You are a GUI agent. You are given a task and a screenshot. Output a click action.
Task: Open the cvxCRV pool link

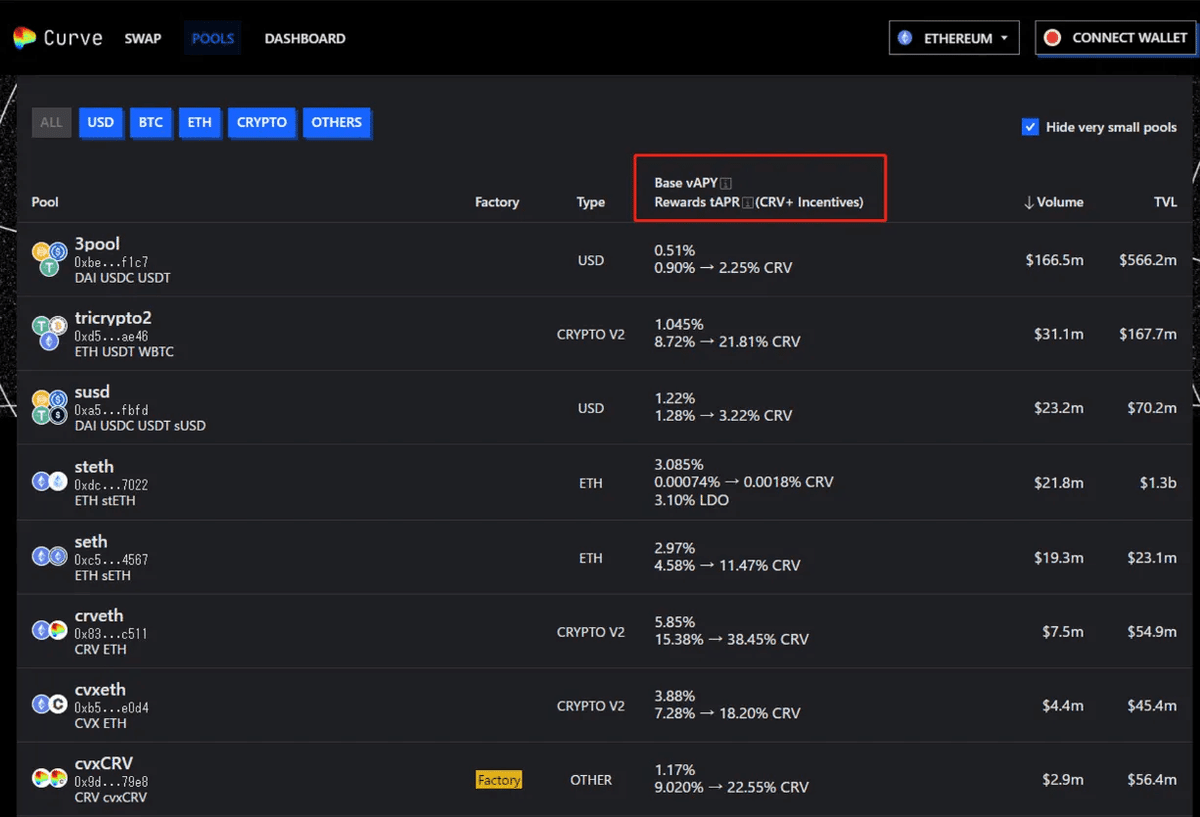tap(104, 763)
